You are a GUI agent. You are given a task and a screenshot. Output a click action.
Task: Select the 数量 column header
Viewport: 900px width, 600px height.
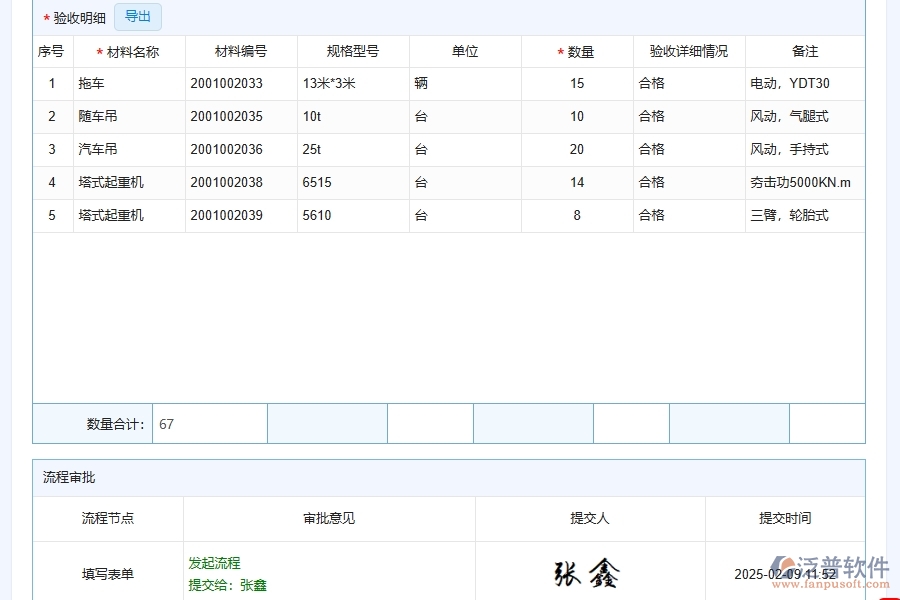click(577, 51)
